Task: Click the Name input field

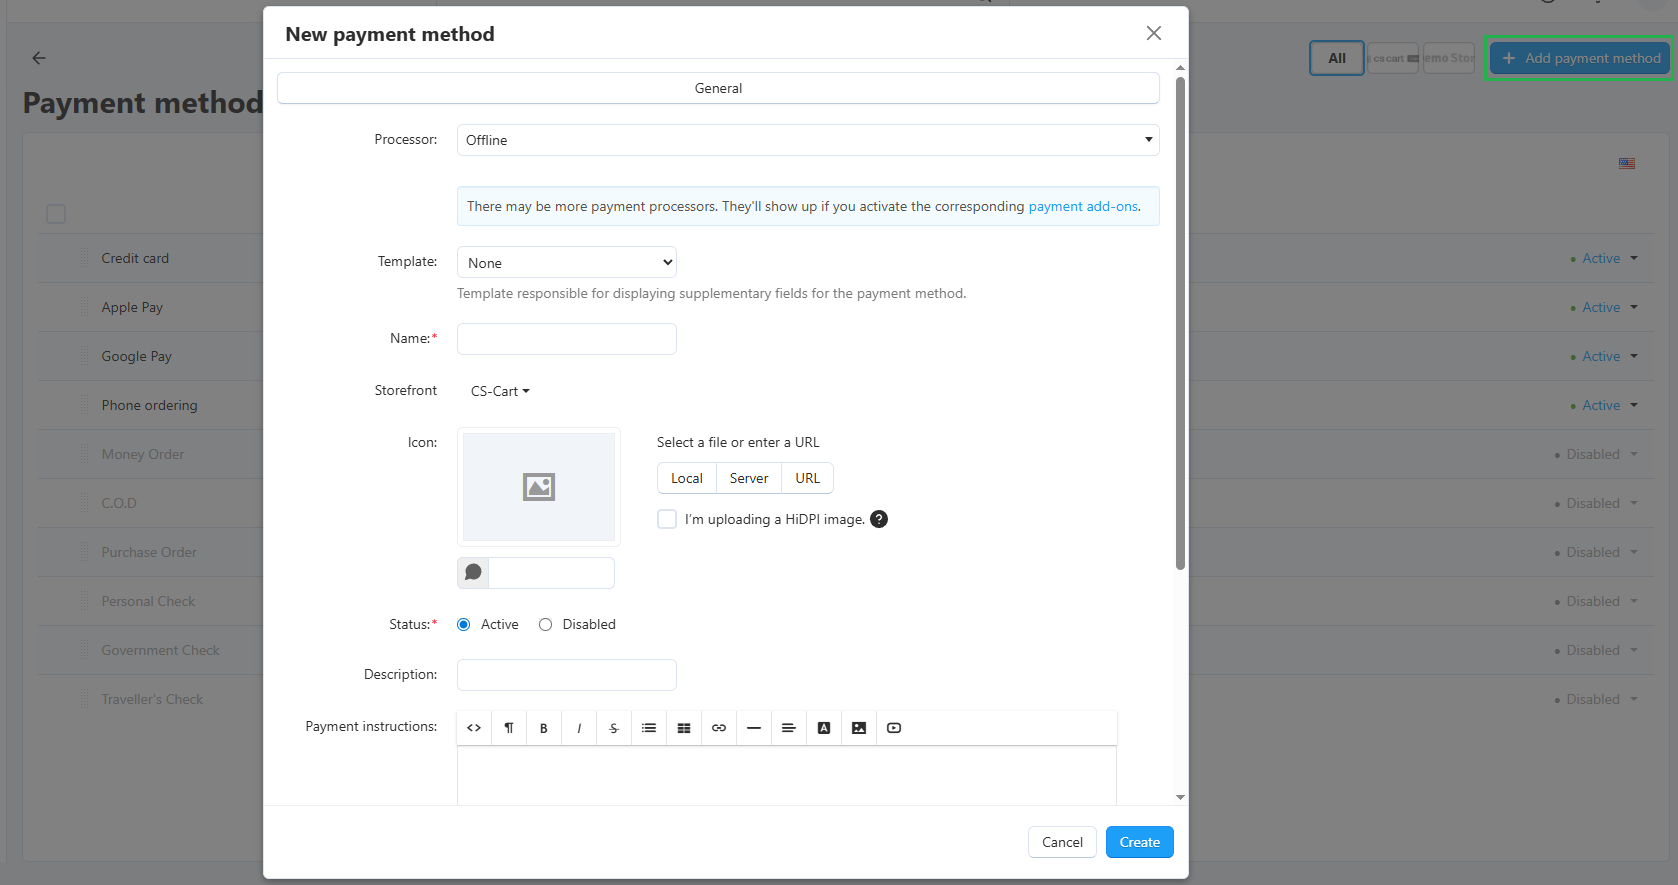Action: (567, 339)
